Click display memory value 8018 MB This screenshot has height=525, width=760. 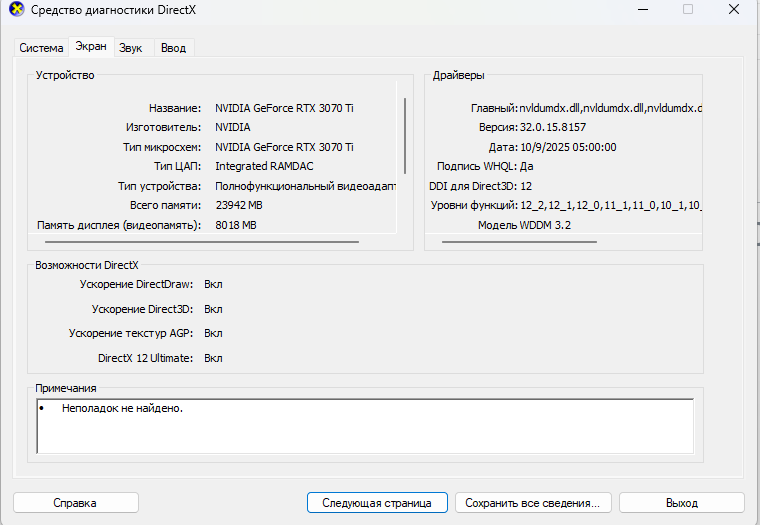click(236, 225)
